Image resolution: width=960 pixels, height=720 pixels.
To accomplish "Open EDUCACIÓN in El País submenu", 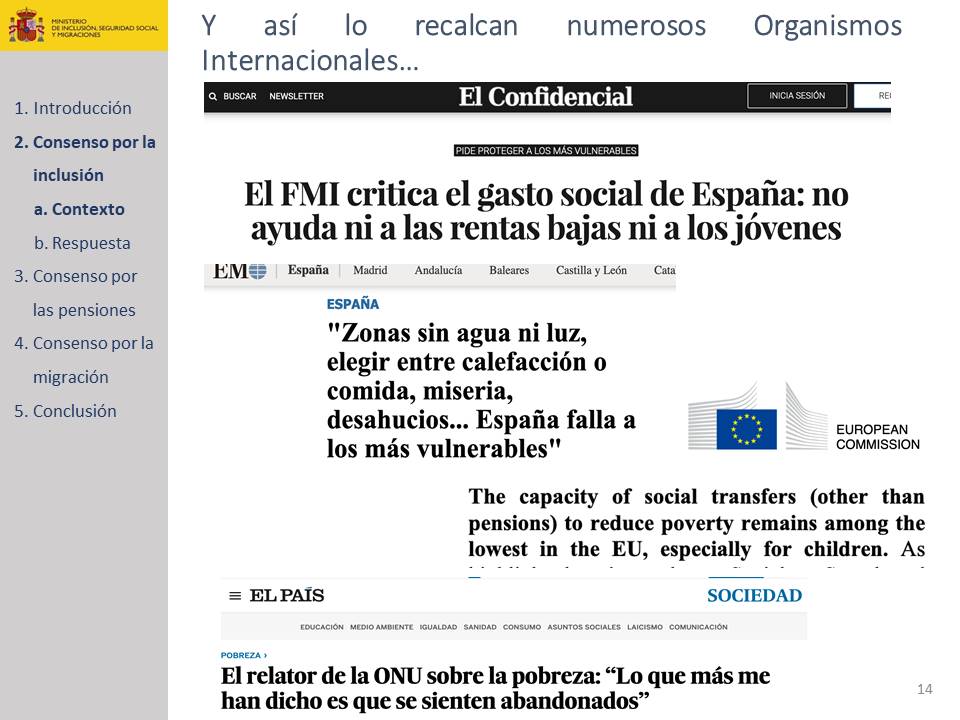I will (321, 627).
